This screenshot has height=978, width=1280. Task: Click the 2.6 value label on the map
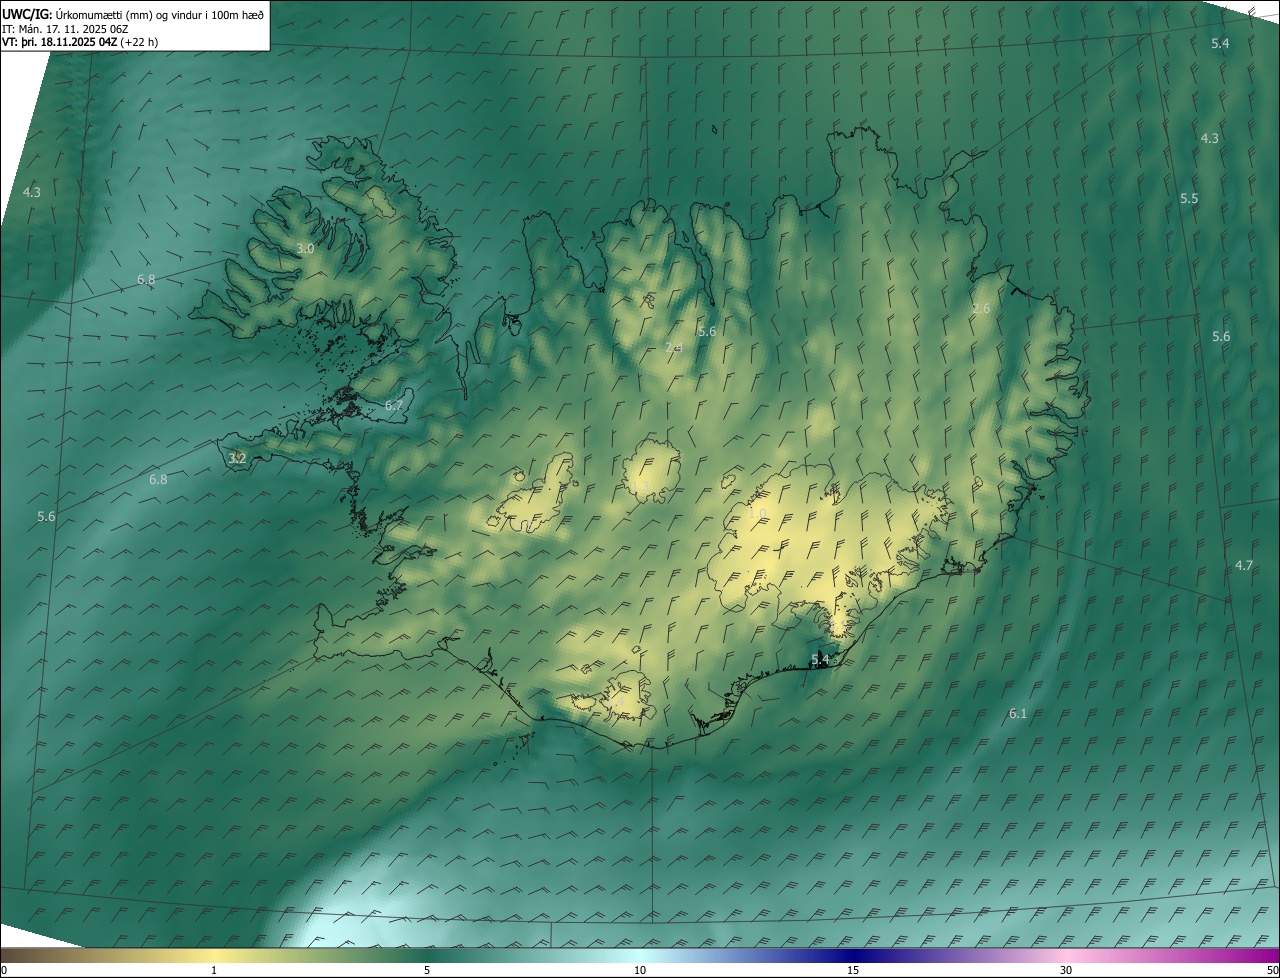pos(981,309)
